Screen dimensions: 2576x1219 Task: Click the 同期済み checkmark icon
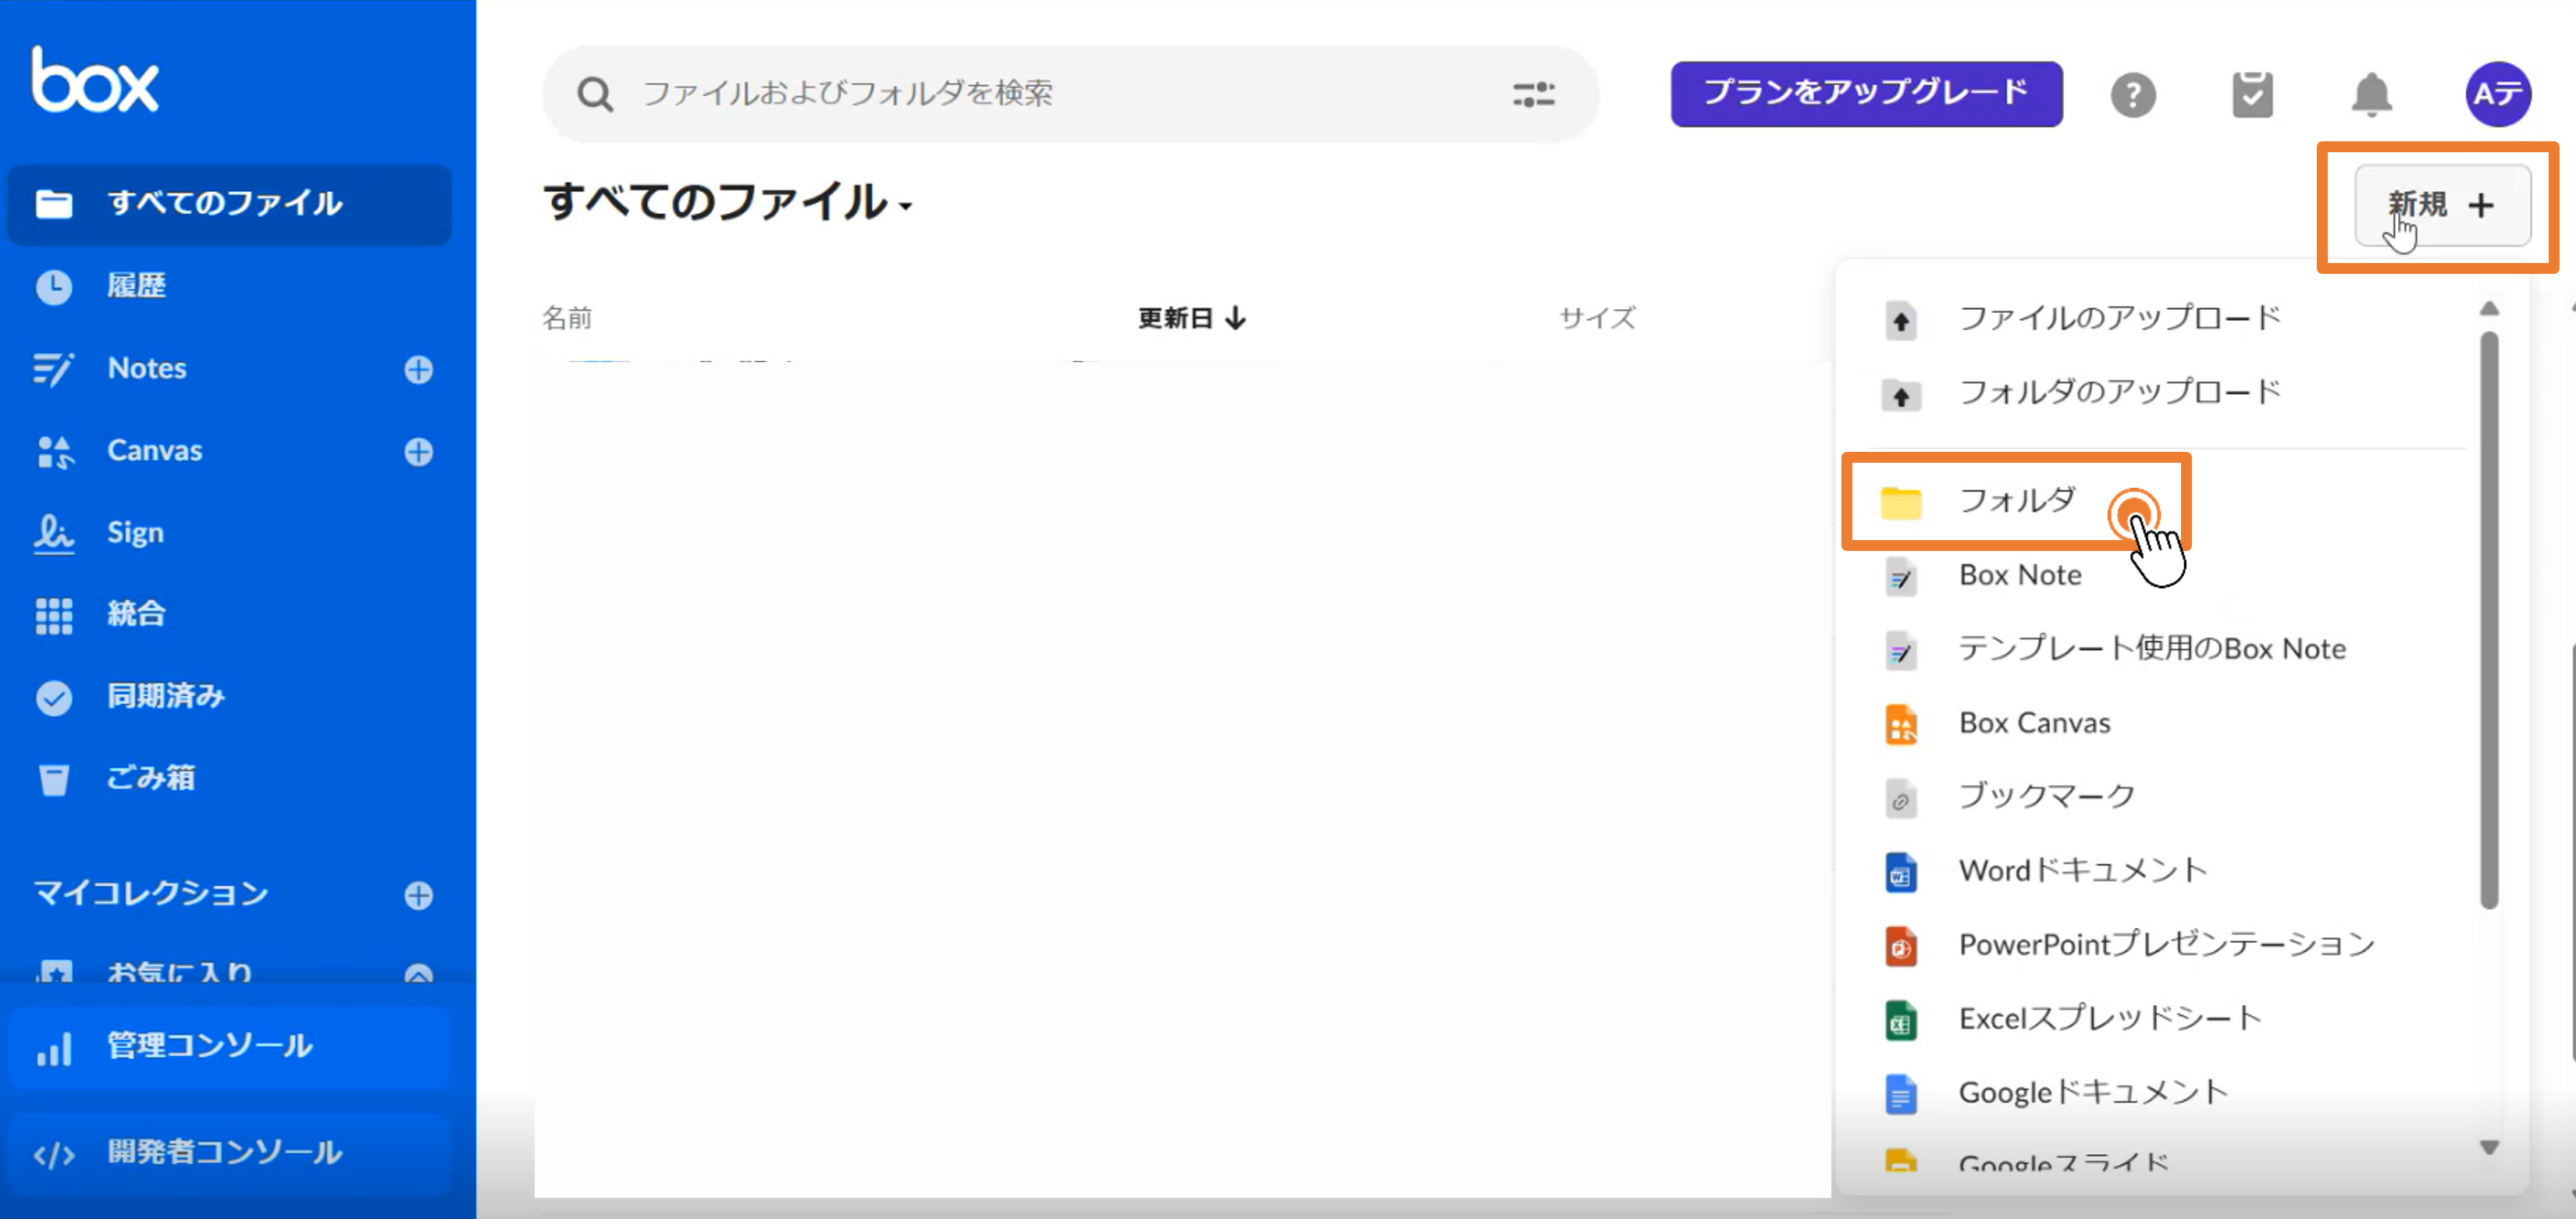tap(54, 697)
